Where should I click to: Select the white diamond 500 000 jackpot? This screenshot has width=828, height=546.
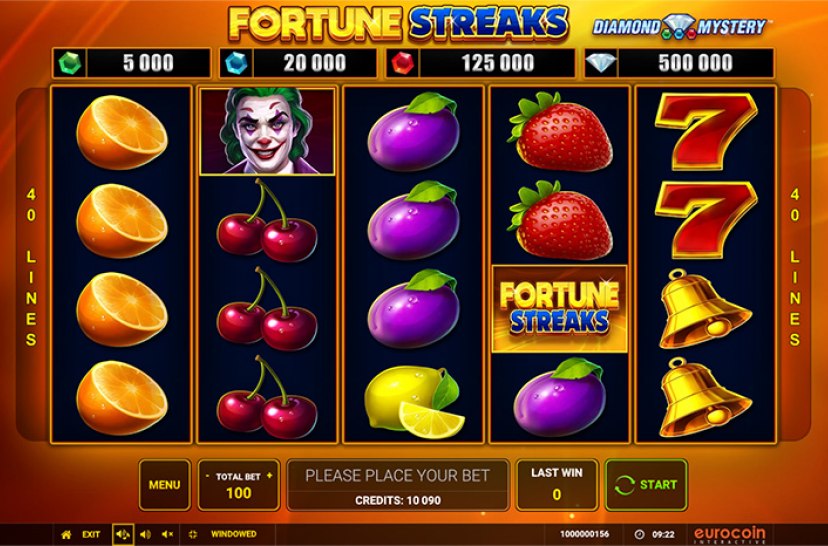click(679, 63)
